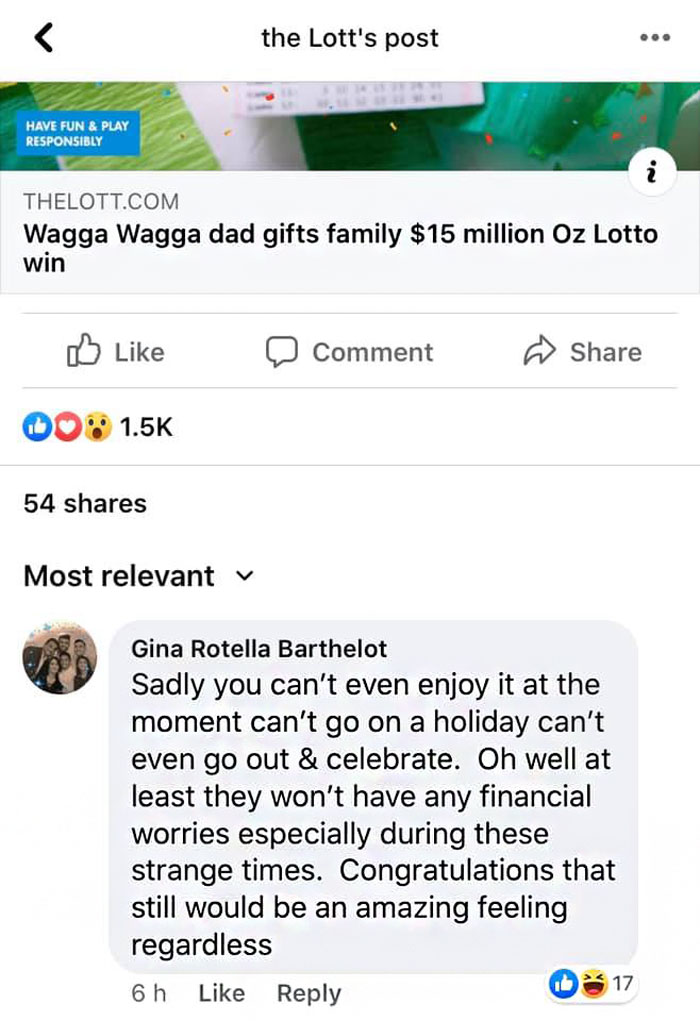
Task: Click Reply on Gina's comment
Action: (308, 993)
